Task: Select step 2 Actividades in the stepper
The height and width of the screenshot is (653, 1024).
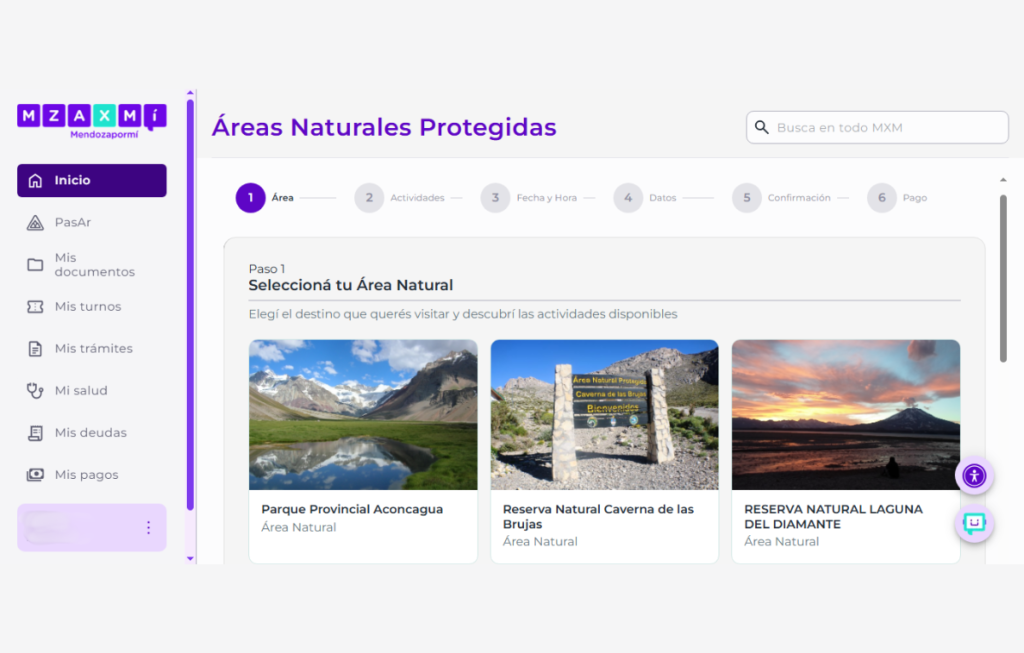Action: pyautogui.click(x=369, y=198)
